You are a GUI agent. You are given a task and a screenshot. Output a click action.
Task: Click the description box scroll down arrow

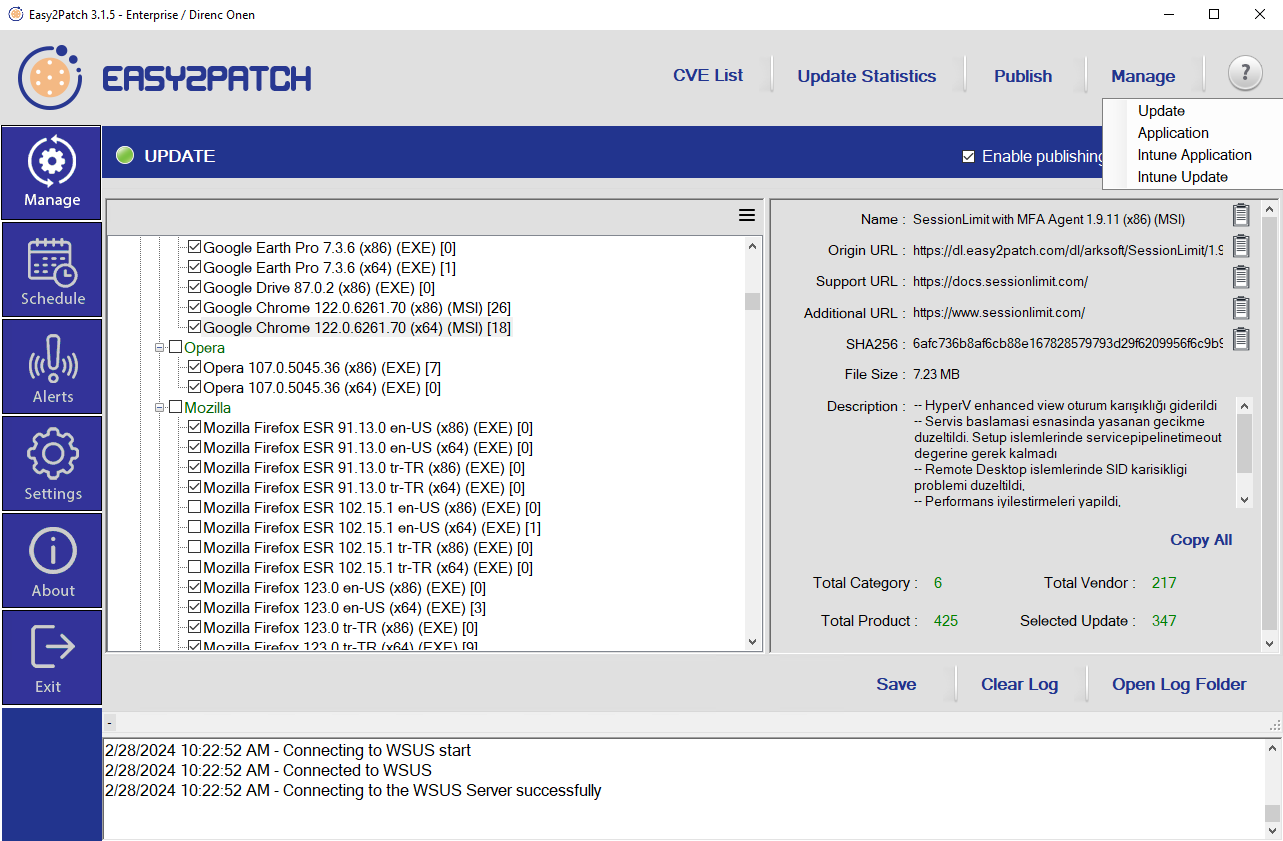pos(1244,500)
